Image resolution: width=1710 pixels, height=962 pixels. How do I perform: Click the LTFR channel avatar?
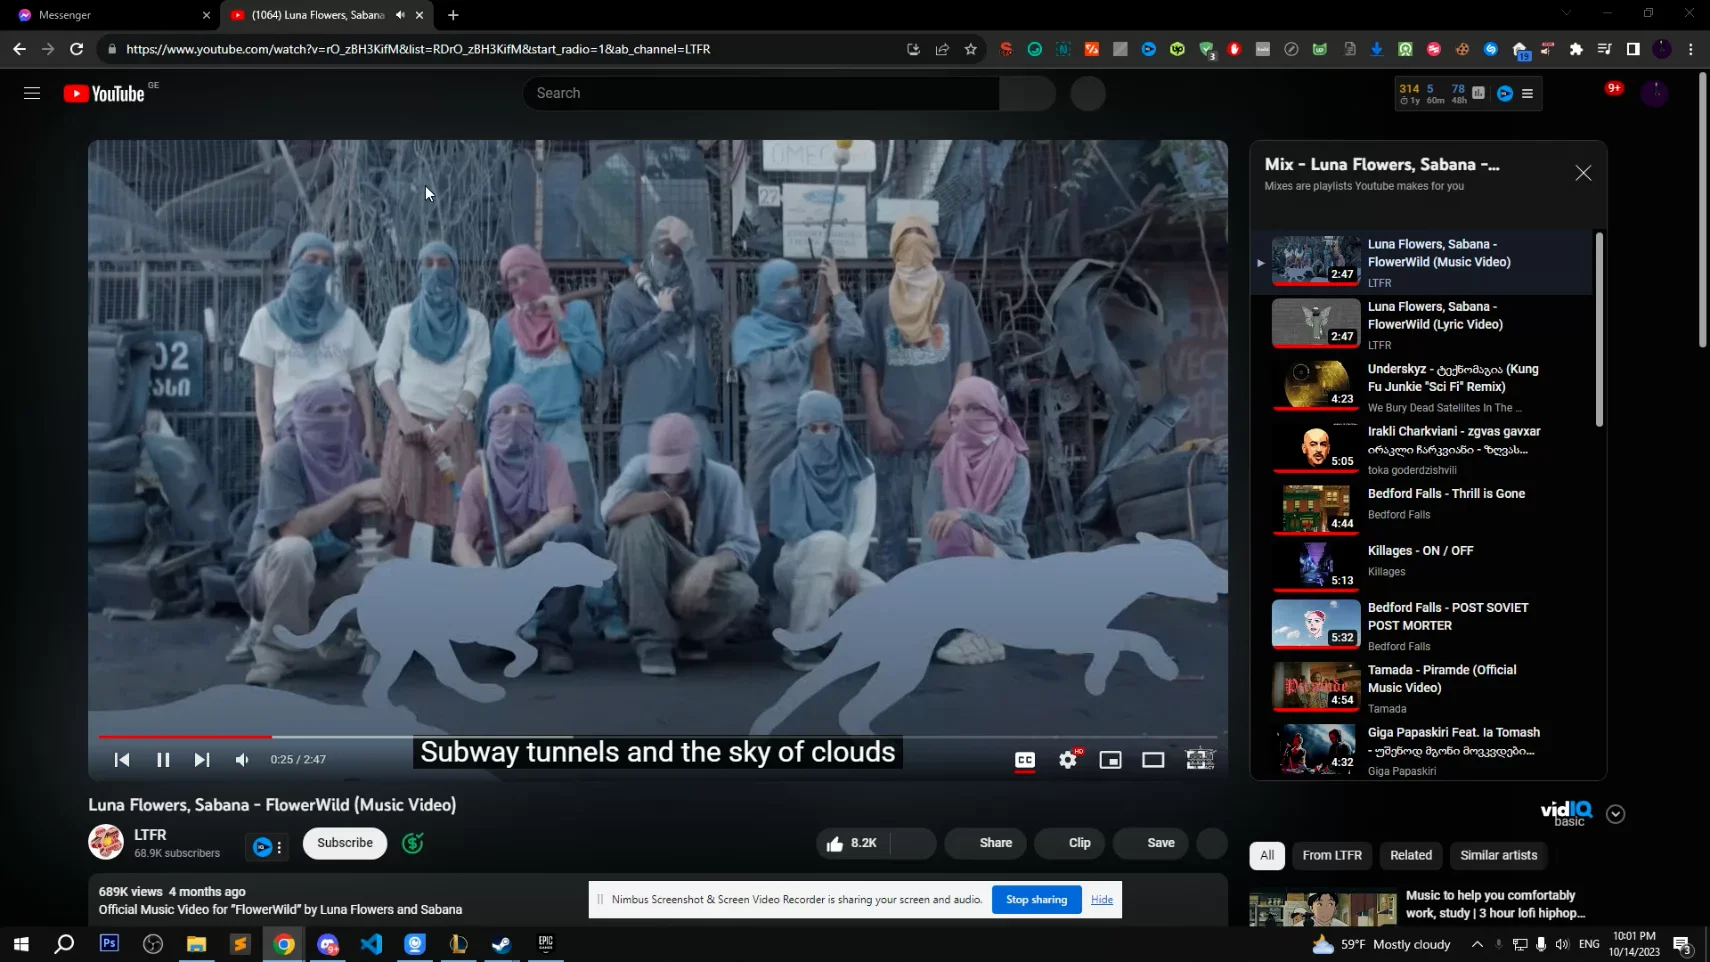105,842
